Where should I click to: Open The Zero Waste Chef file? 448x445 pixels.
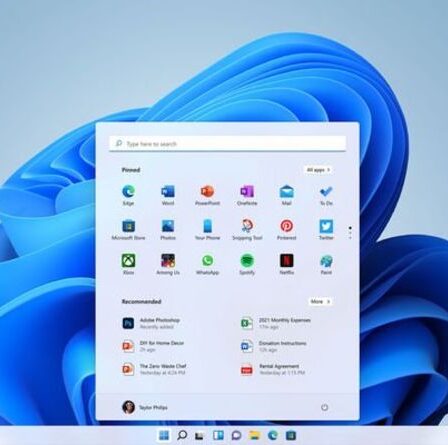click(154, 369)
